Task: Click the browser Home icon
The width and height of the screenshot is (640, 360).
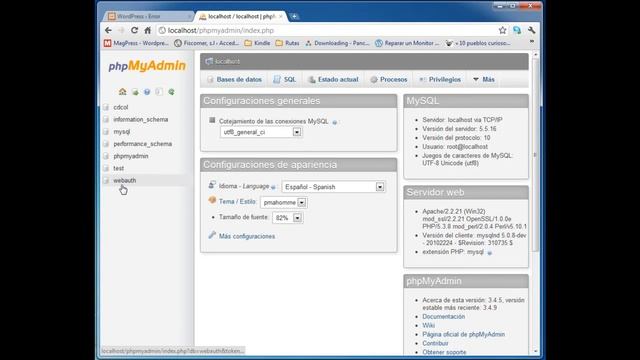Action: click(147, 30)
